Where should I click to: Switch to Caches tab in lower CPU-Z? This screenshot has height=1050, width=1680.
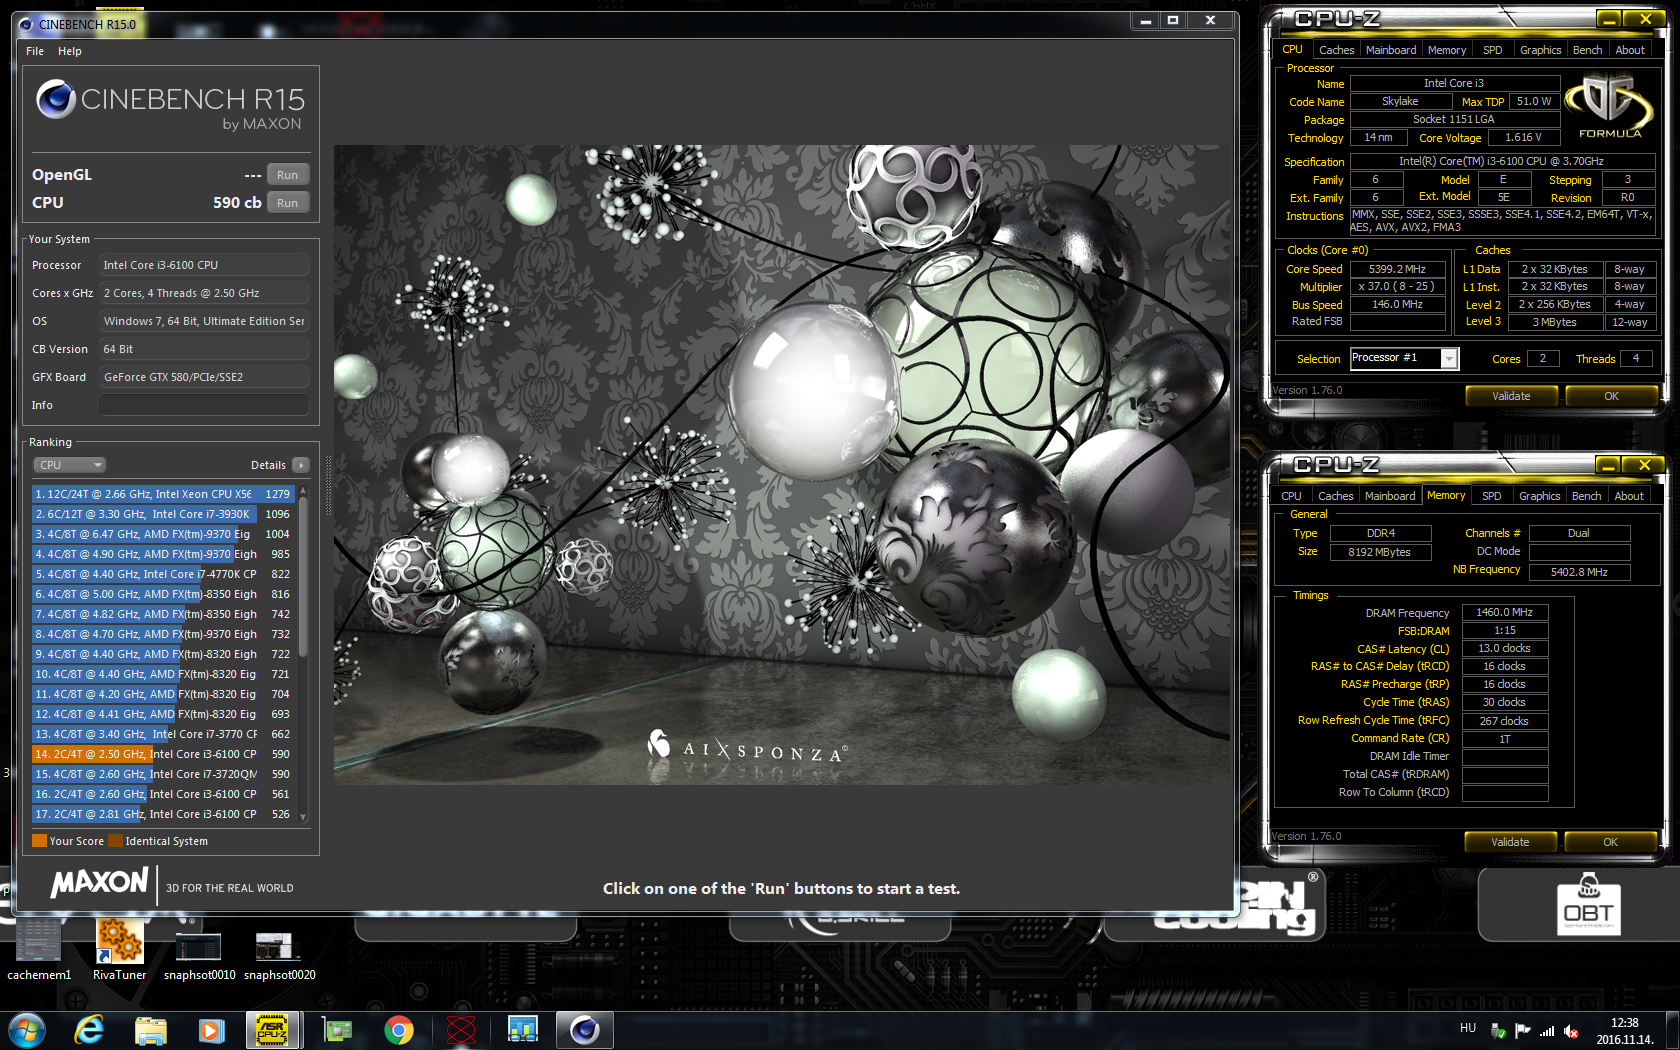coord(1335,496)
